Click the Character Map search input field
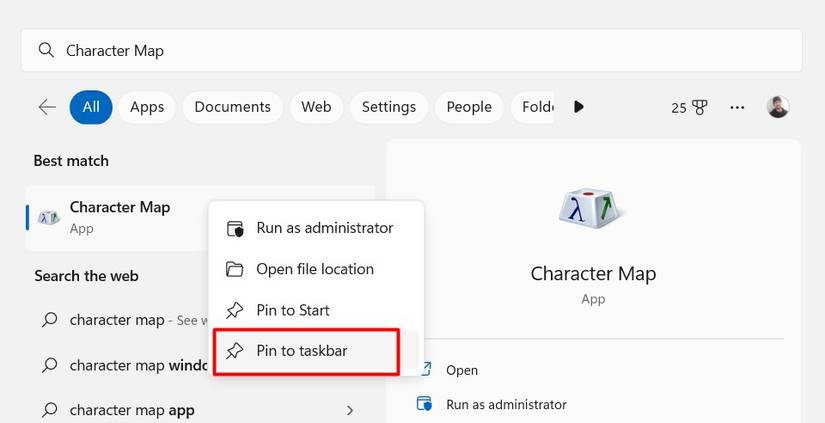This screenshot has width=825, height=423. 411,51
